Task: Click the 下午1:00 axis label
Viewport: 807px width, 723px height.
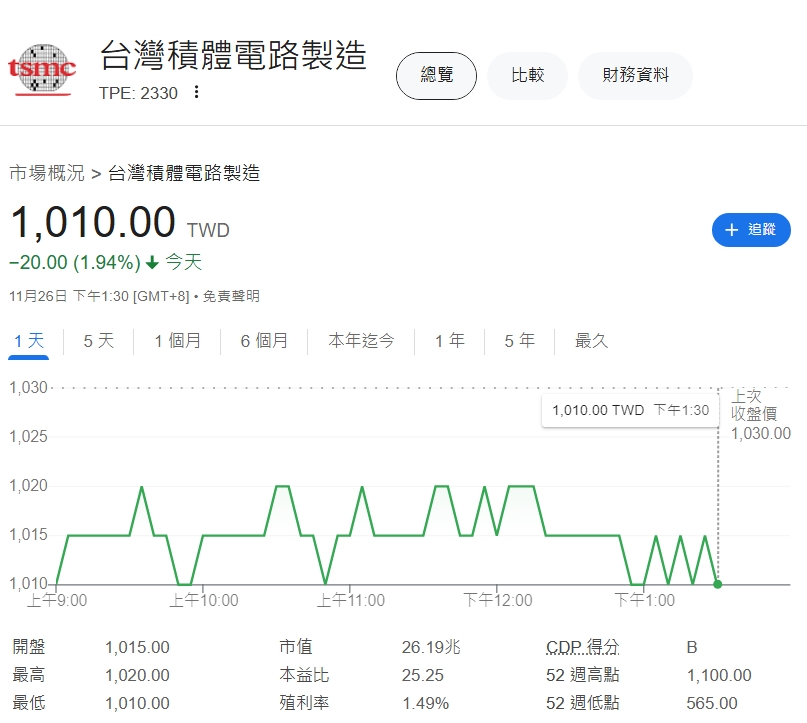Action: pyautogui.click(x=644, y=600)
